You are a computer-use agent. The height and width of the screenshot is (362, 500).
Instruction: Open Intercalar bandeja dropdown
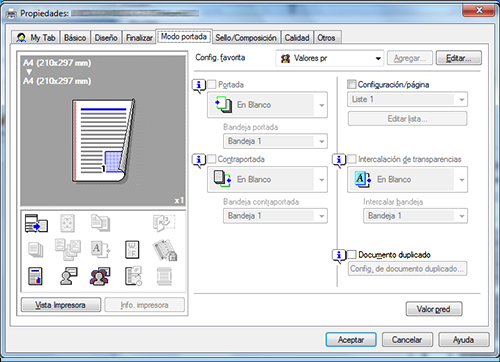pos(415,216)
